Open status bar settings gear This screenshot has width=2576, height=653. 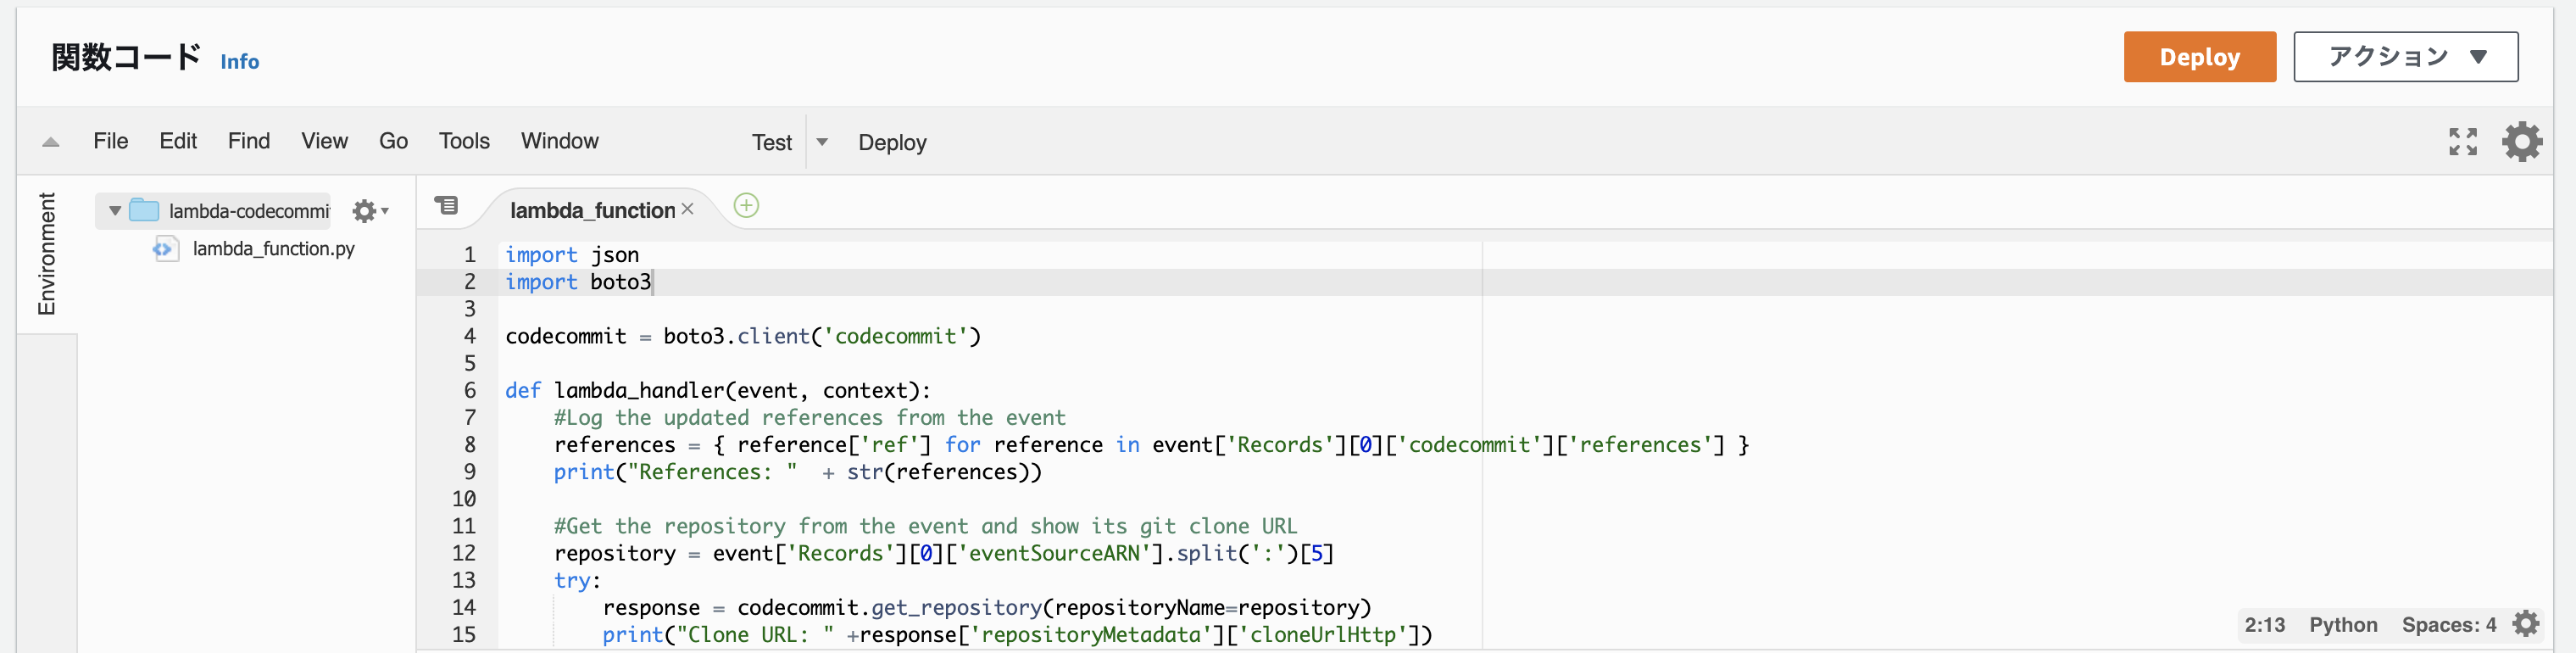coord(2526,624)
